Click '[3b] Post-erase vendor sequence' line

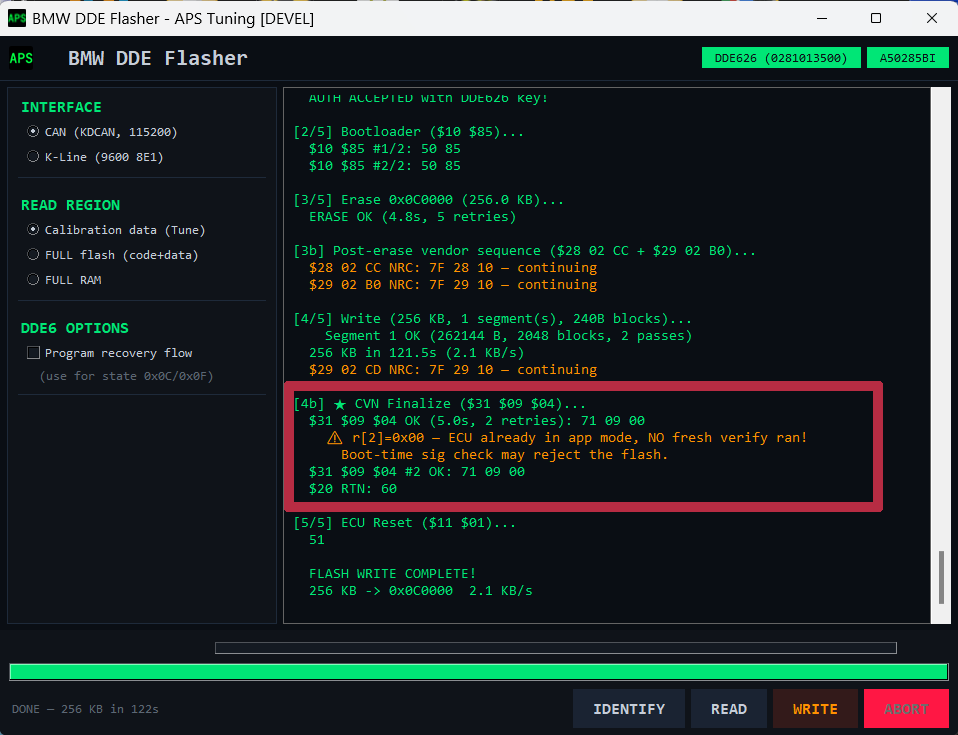524,251
